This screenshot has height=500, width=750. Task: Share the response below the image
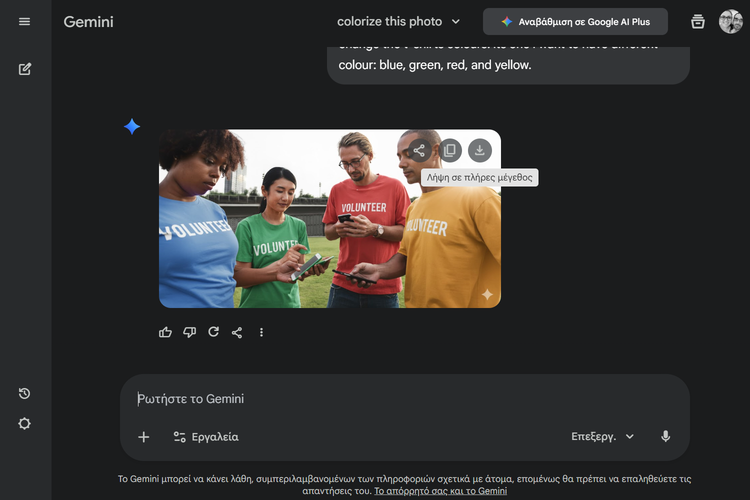pos(237,332)
